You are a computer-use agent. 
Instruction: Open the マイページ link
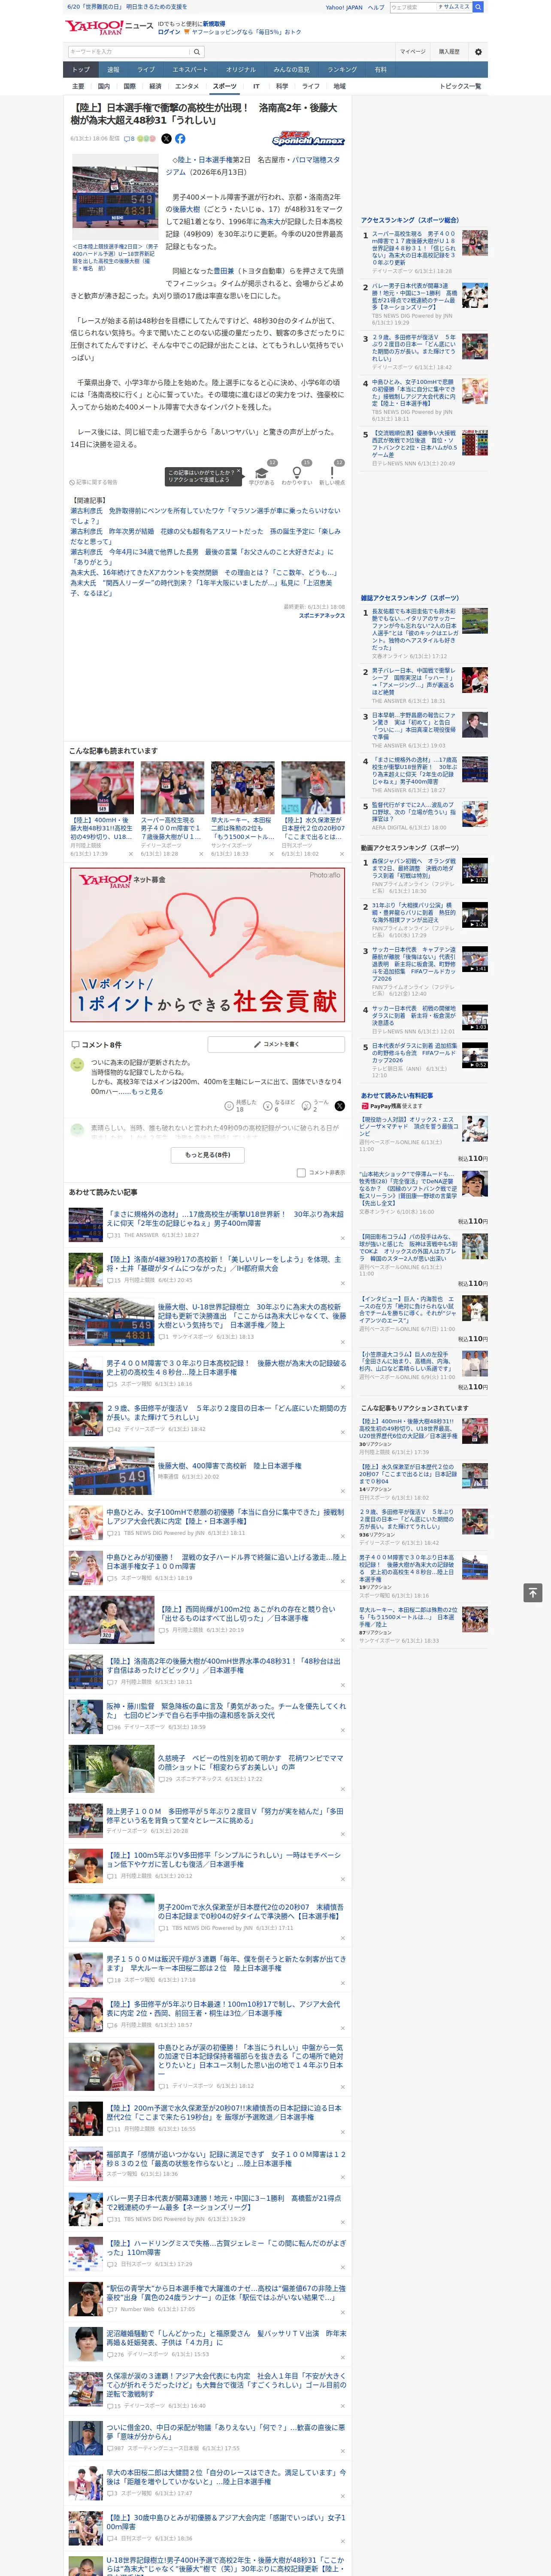click(x=413, y=52)
